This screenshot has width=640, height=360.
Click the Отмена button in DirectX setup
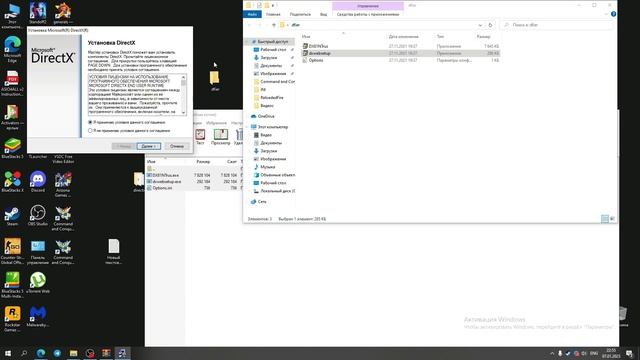[x=177, y=146]
